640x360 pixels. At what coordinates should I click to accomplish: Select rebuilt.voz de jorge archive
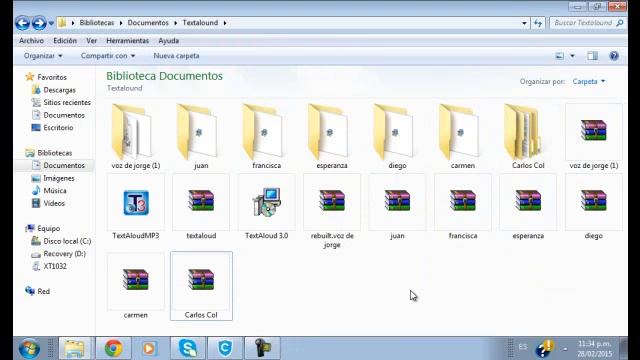[x=332, y=211]
